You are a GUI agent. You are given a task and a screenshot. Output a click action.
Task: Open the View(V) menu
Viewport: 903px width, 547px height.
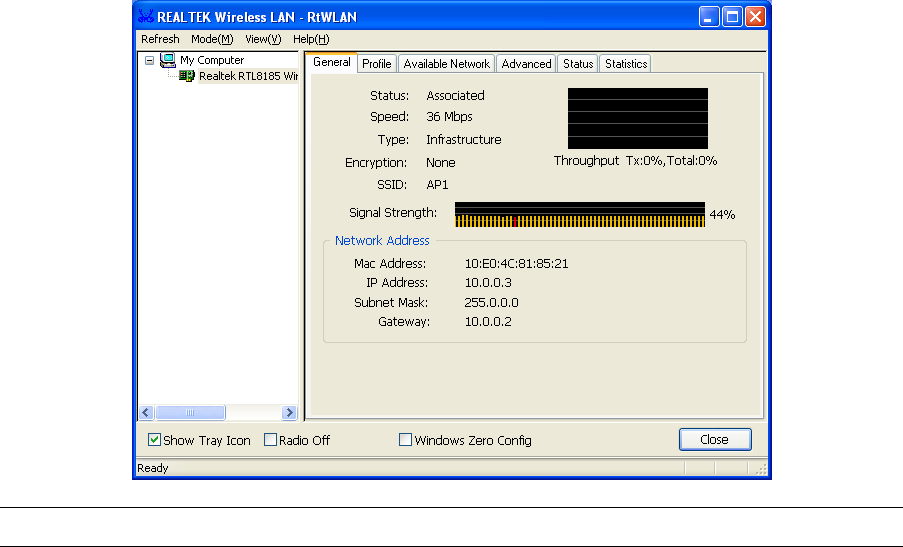263,39
